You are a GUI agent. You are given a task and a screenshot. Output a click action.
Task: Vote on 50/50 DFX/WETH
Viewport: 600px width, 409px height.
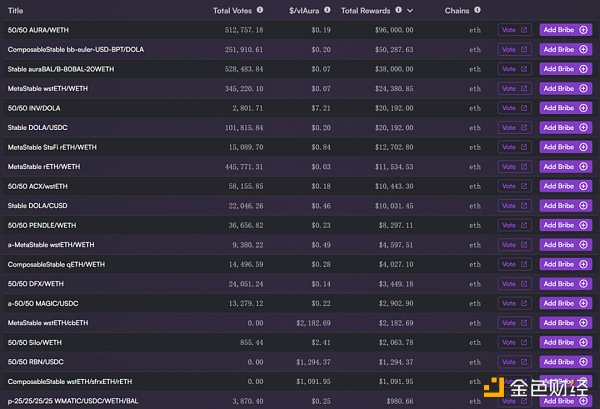[x=514, y=284]
